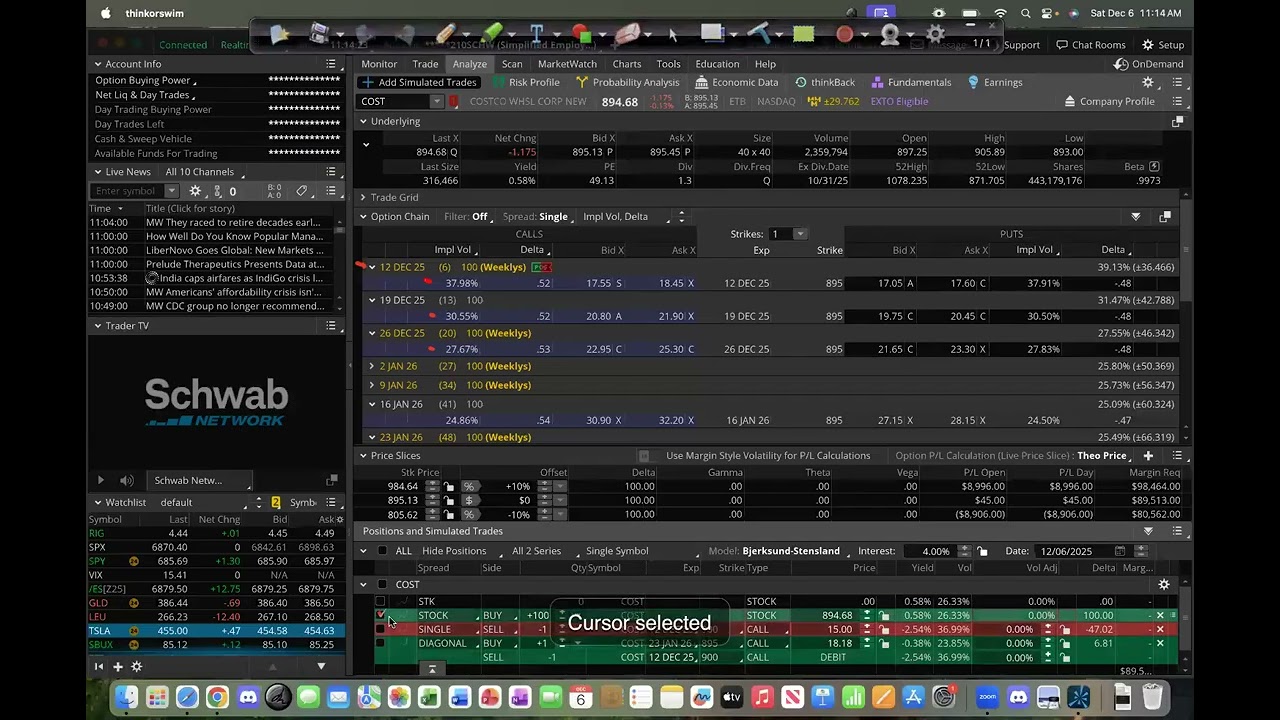Screen dimensions: 1280x720
Task: Open Live News panel menu icon
Action: coord(330,172)
